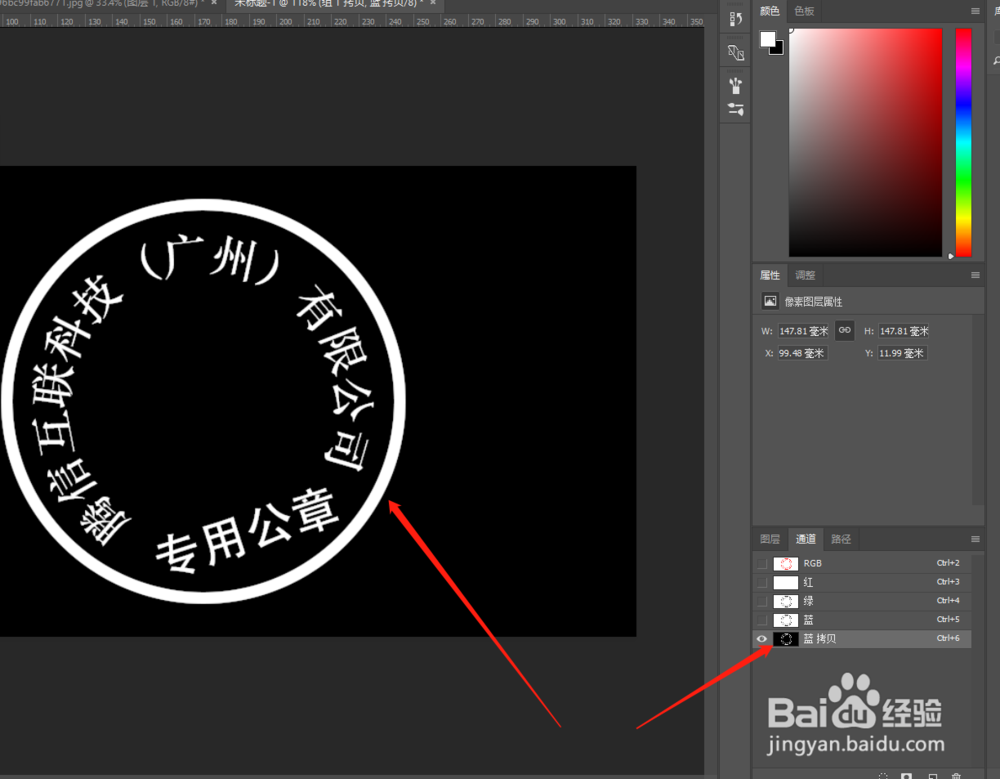Click the foreground color swatch
This screenshot has width=1000, height=779.
[x=767, y=40]
